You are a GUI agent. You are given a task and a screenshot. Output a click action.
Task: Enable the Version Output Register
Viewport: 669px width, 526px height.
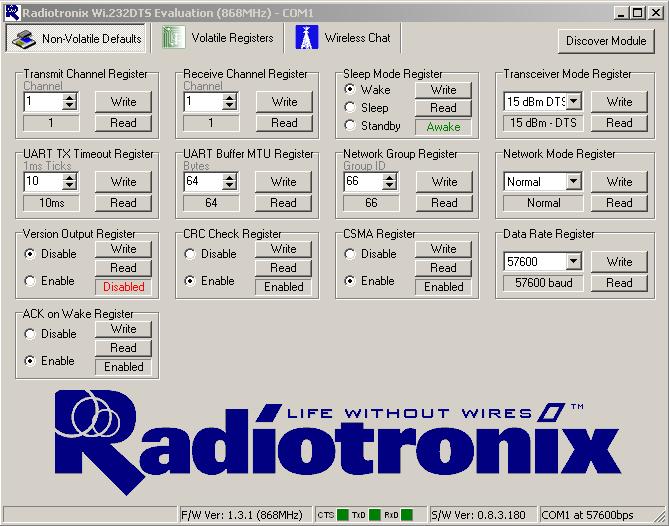[x=30, y=281]
